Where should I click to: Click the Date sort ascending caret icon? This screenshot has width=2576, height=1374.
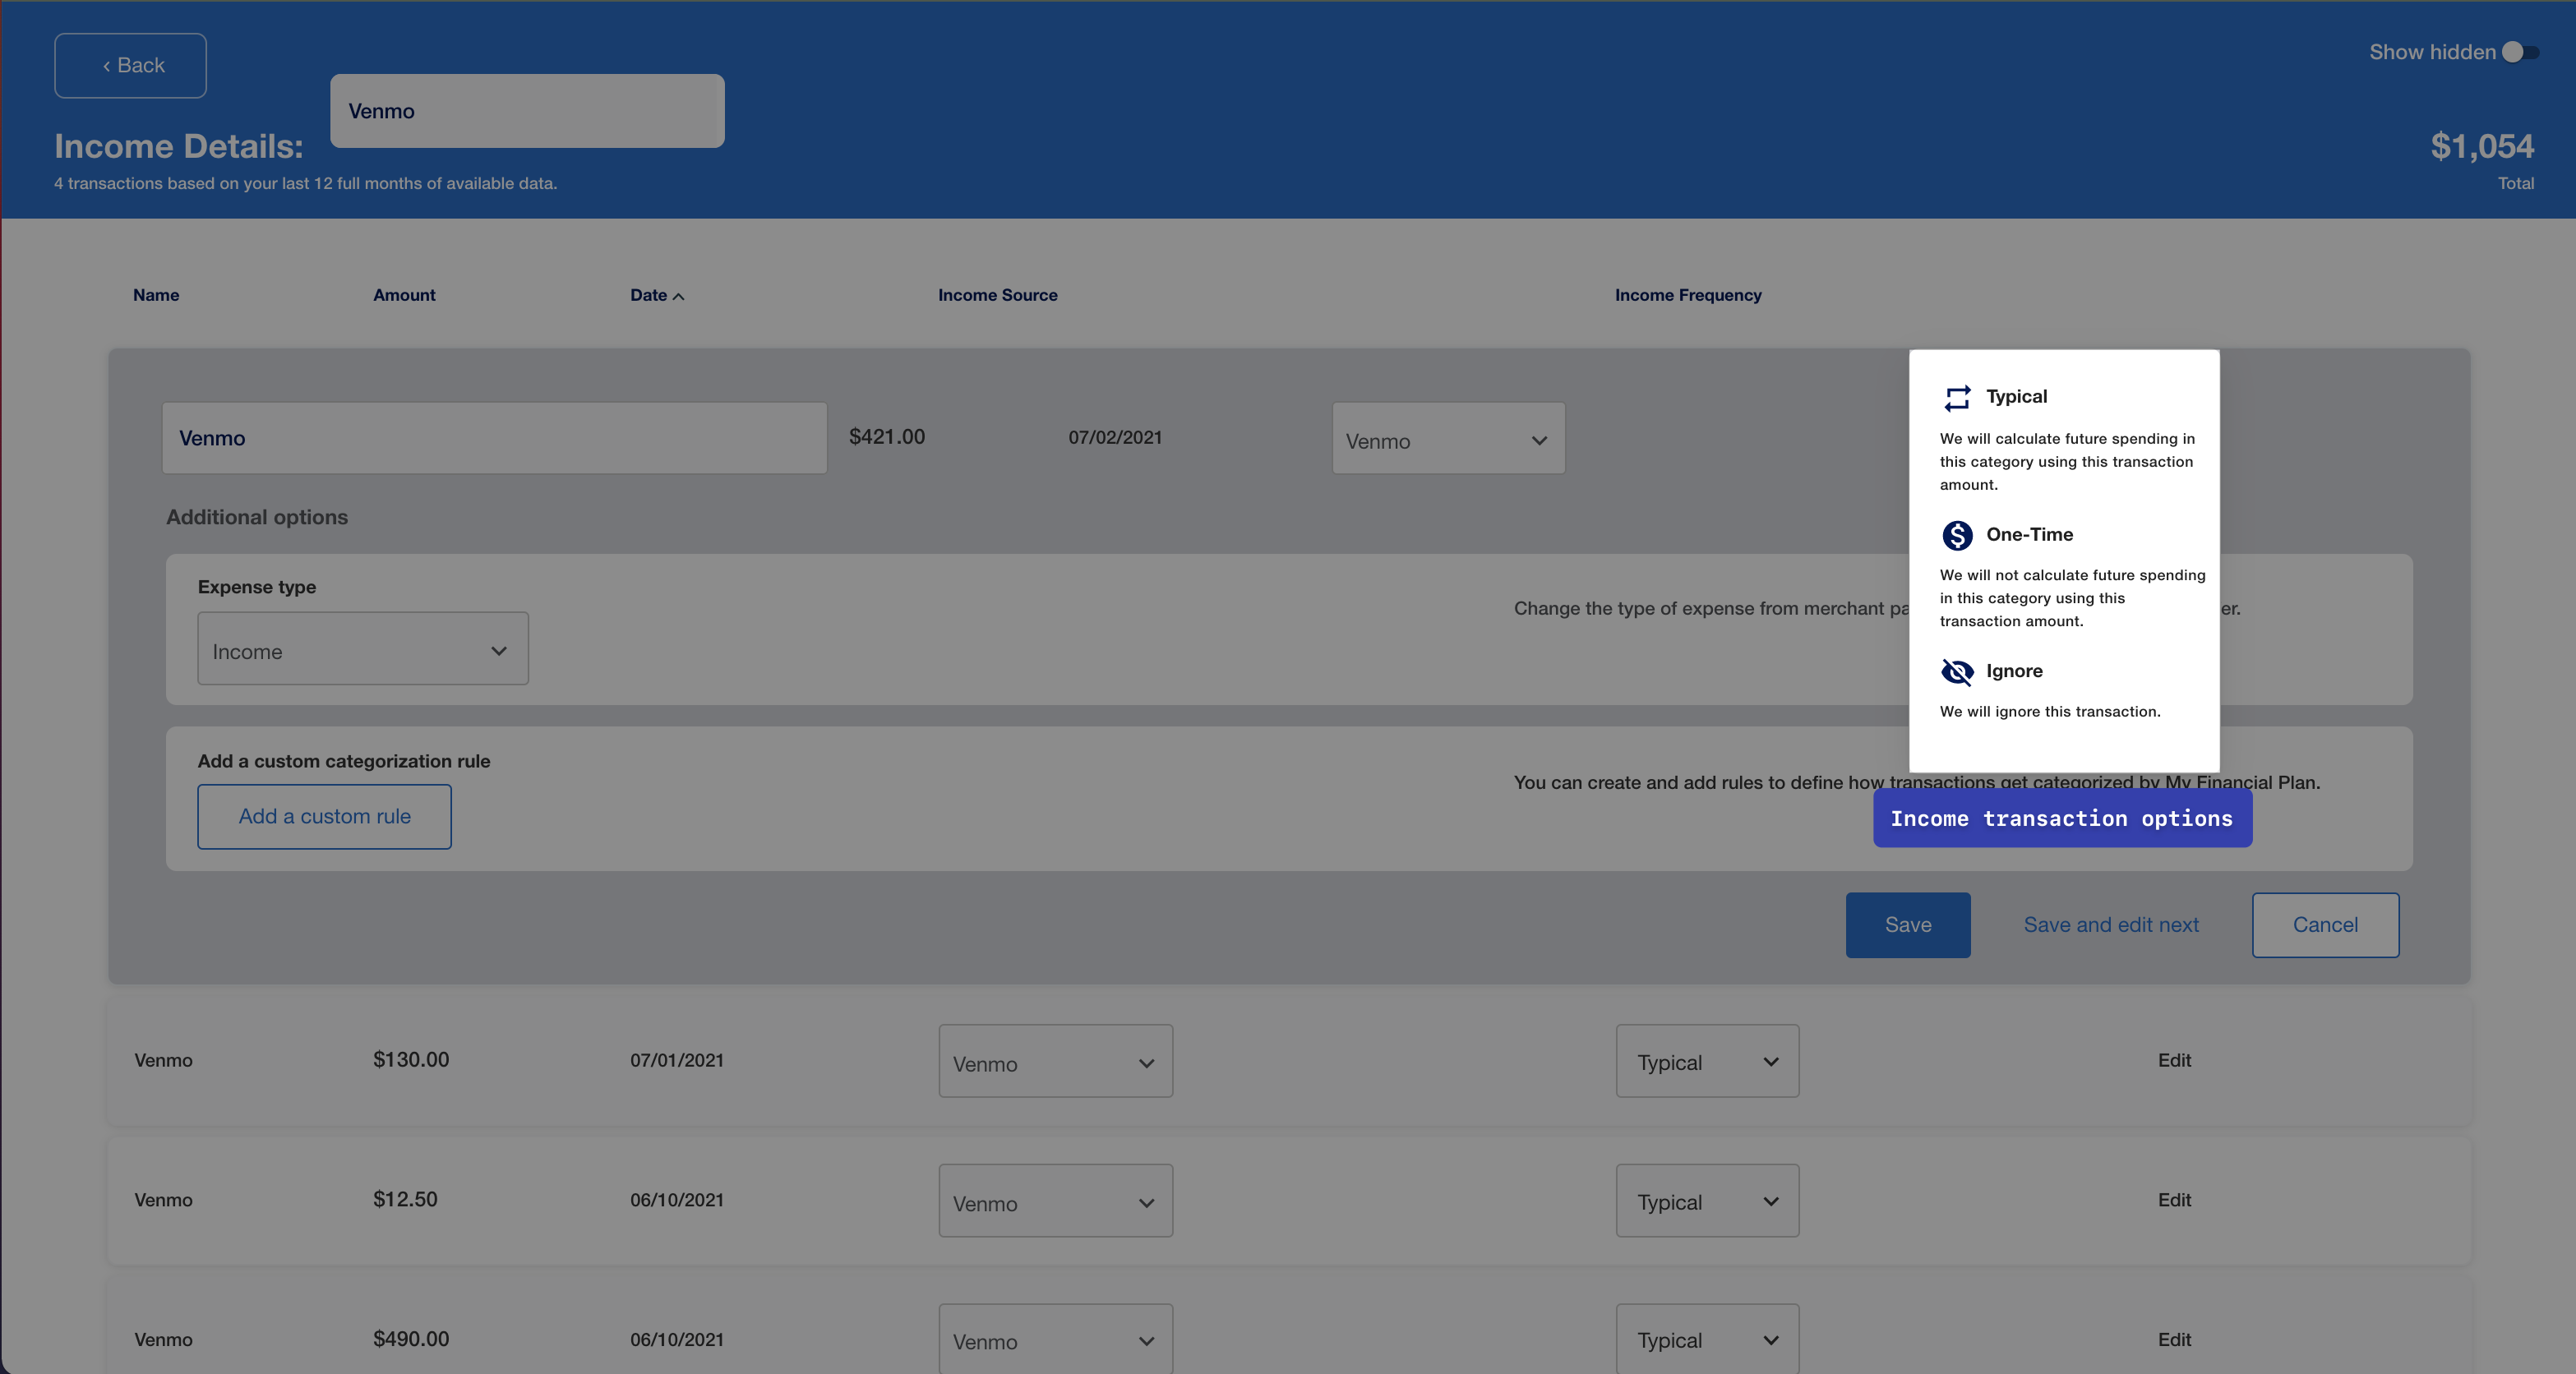pyautogui.click(x=679, y=296)
